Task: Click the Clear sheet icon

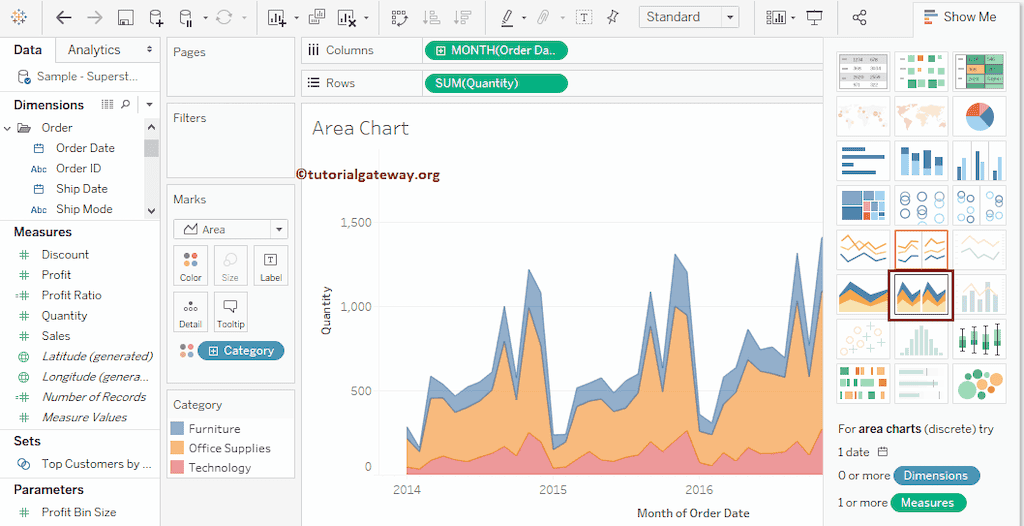Action: [346, 17]
